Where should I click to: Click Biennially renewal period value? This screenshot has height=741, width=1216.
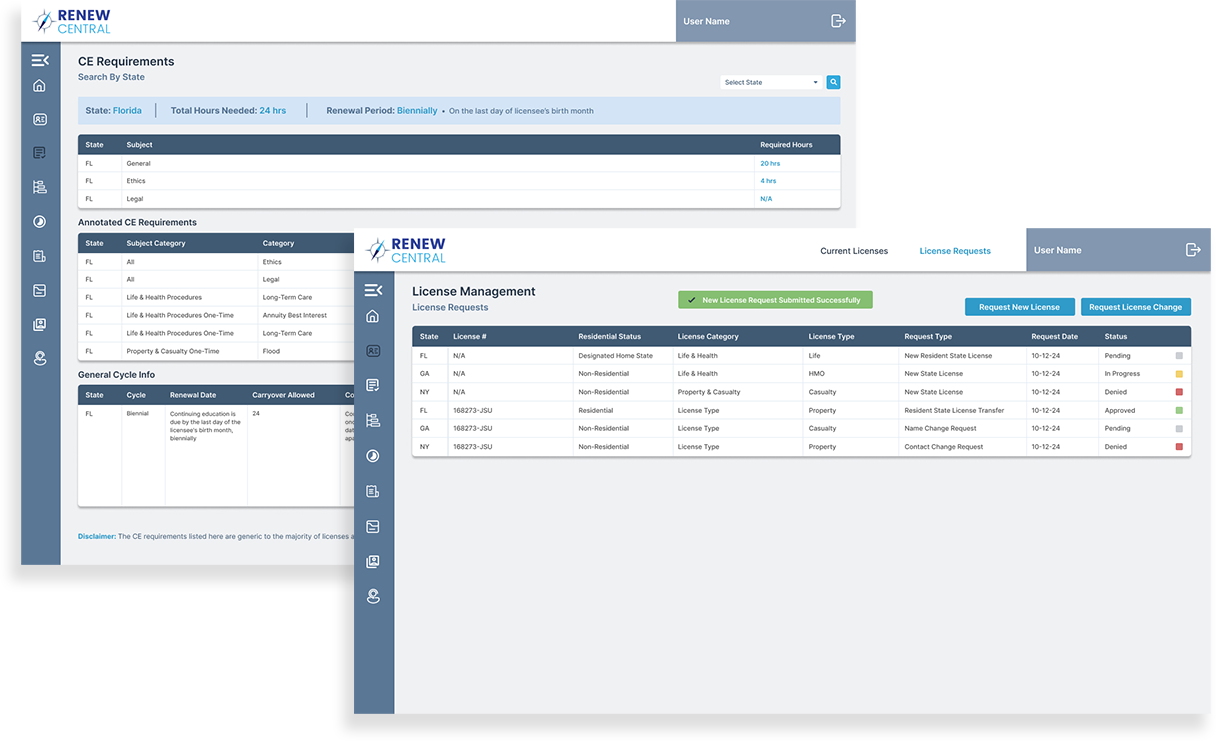(417, 111)
